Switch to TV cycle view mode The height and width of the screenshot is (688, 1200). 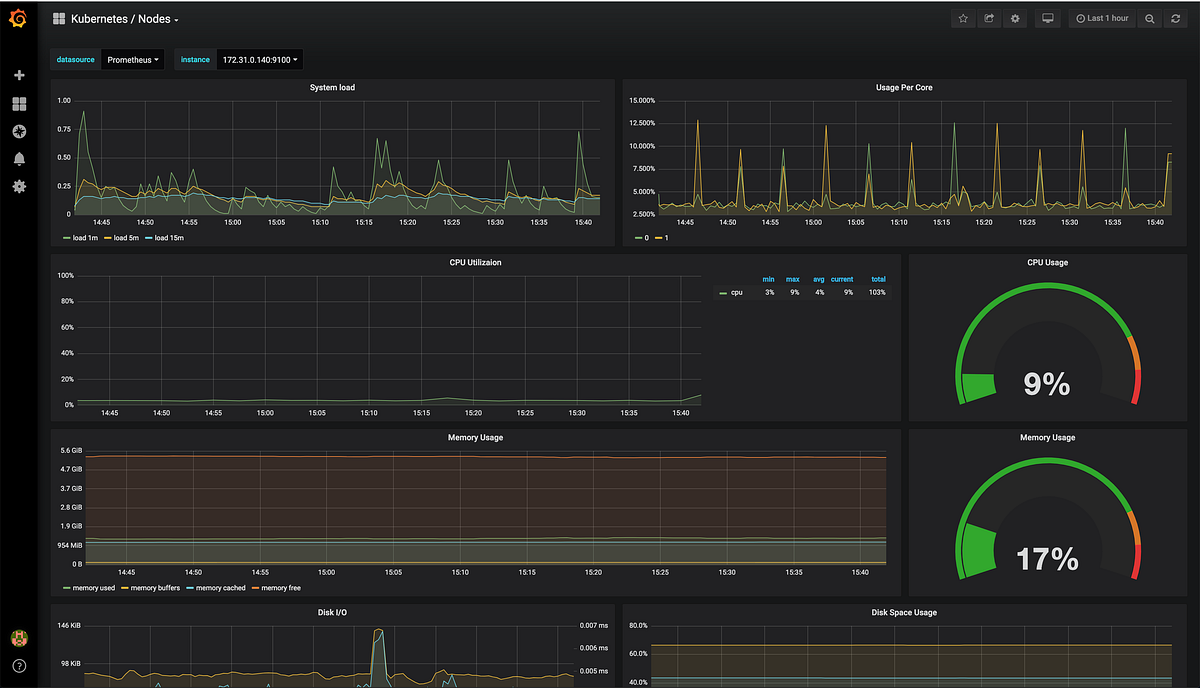[1048, 19]
